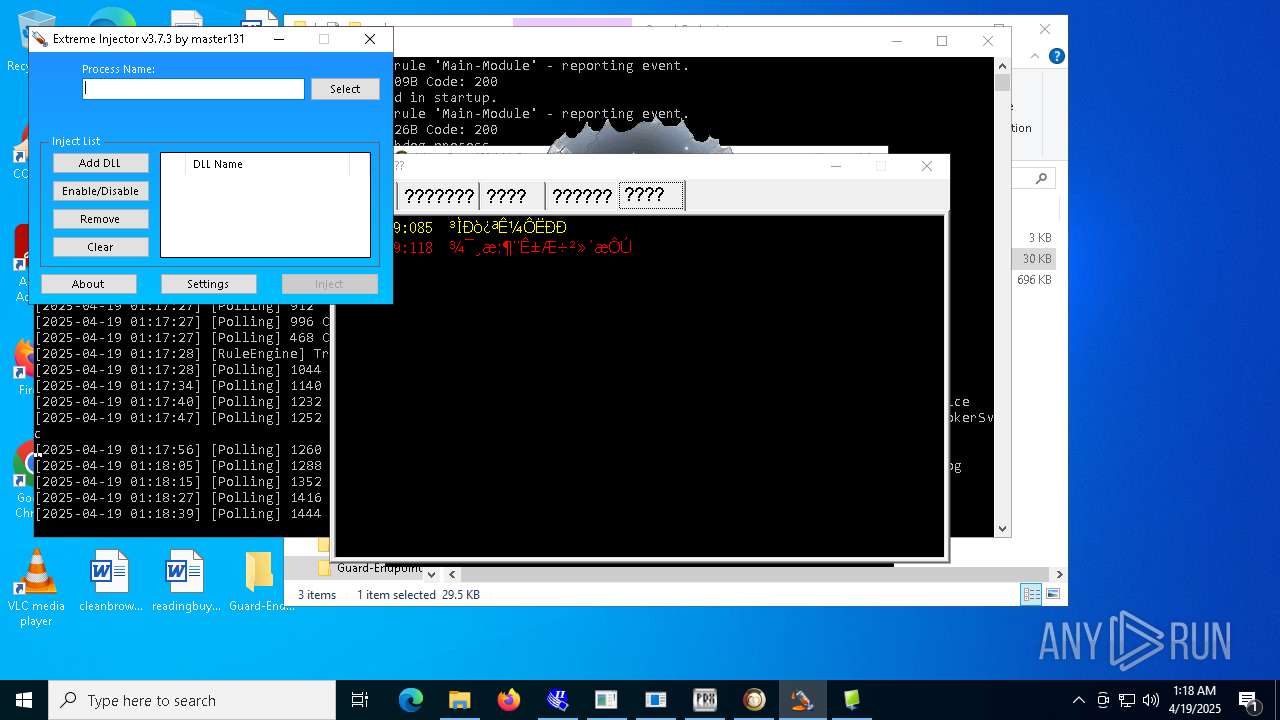Screen dimensions: 1280x720
Task: Open the first console window taskbar icon
Action: tap(606, 700)
